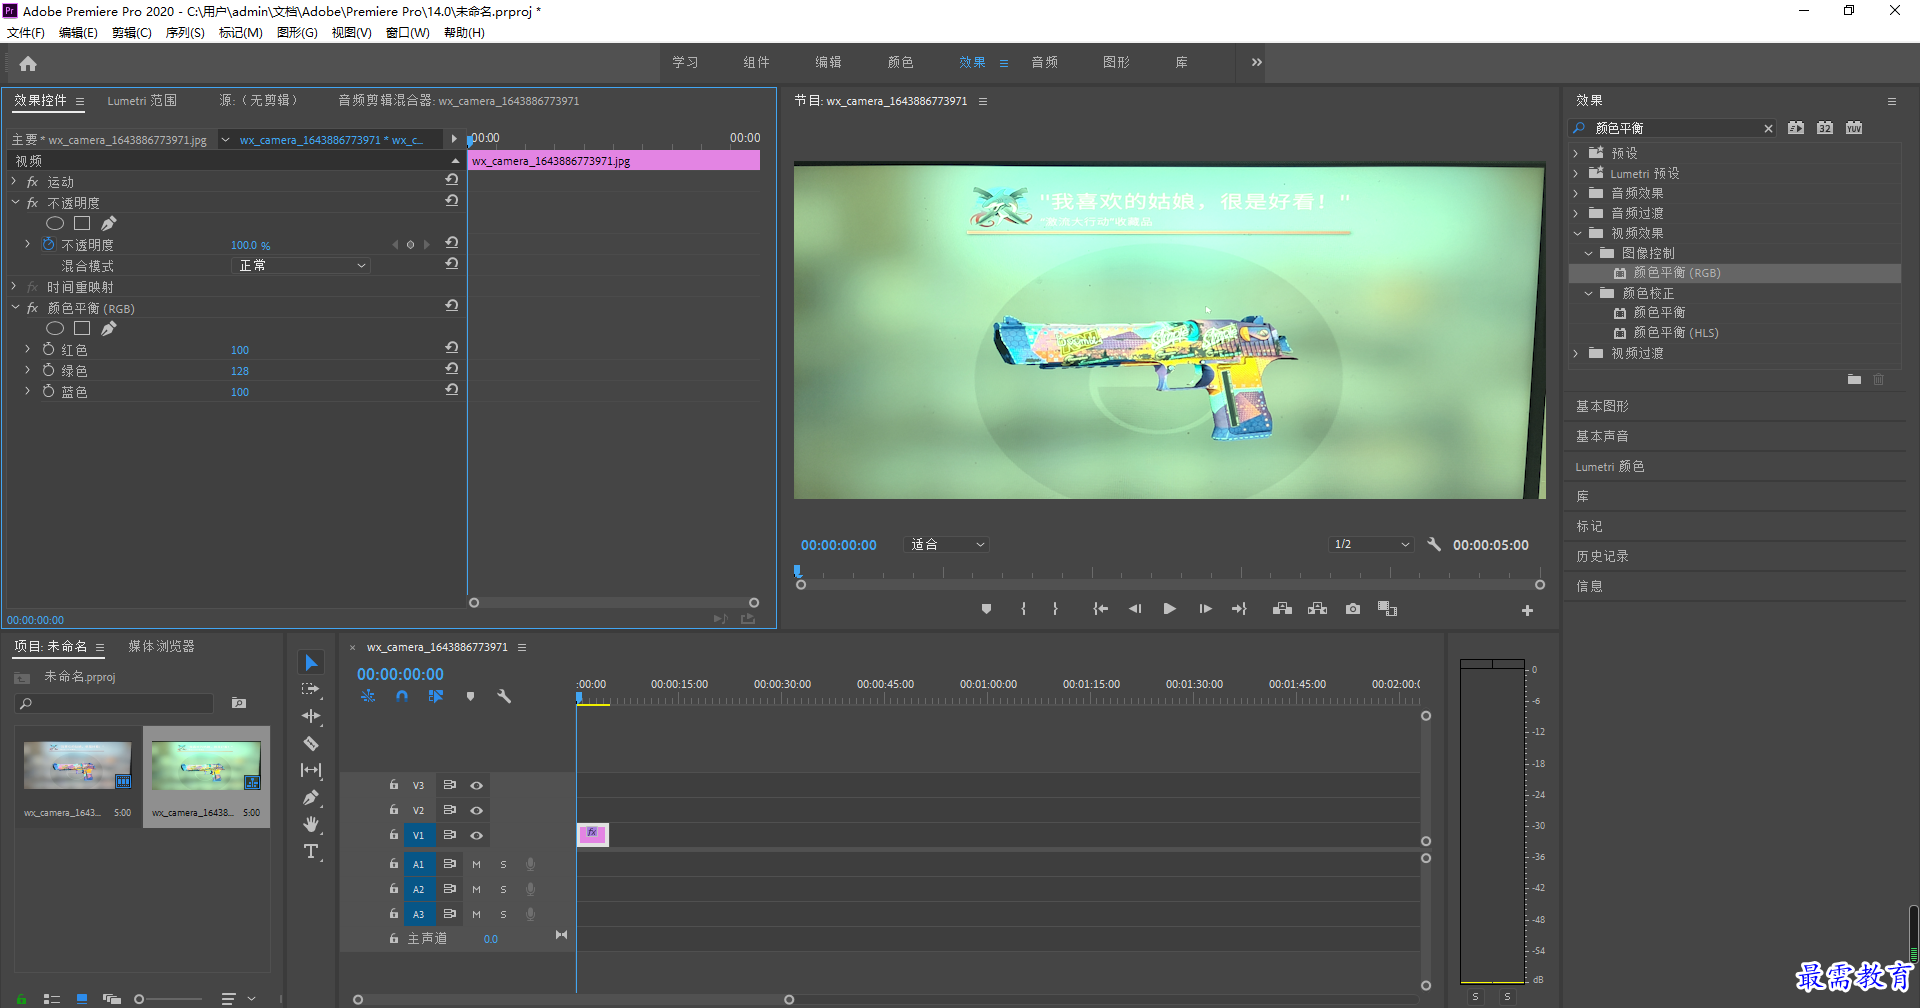The image size is (1920, 1008).
Task: Open timeline display settings wrench
Action: click(x=504, y=696)
